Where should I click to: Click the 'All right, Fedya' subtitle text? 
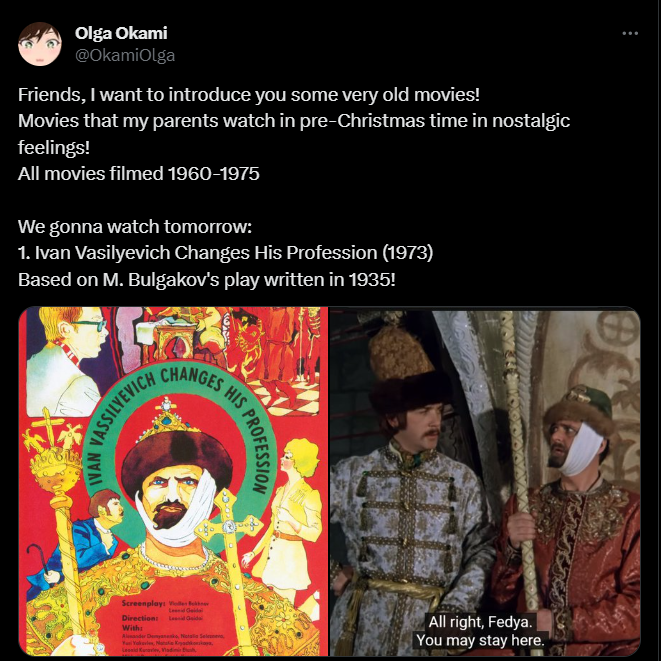click(480, 631)
